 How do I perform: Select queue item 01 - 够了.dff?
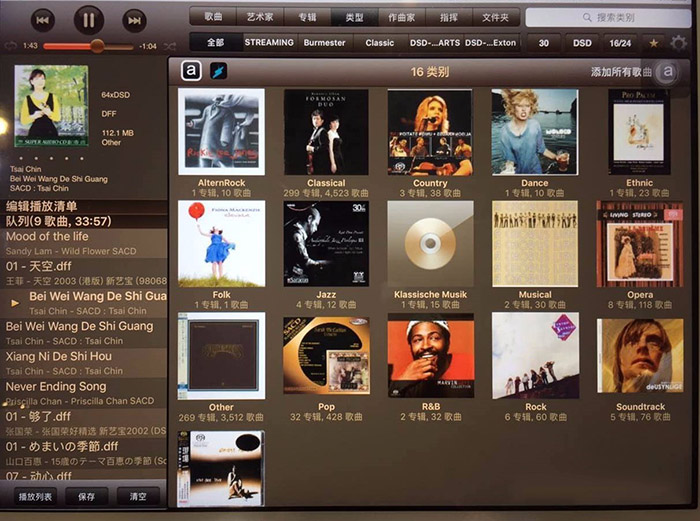(84, 423)
